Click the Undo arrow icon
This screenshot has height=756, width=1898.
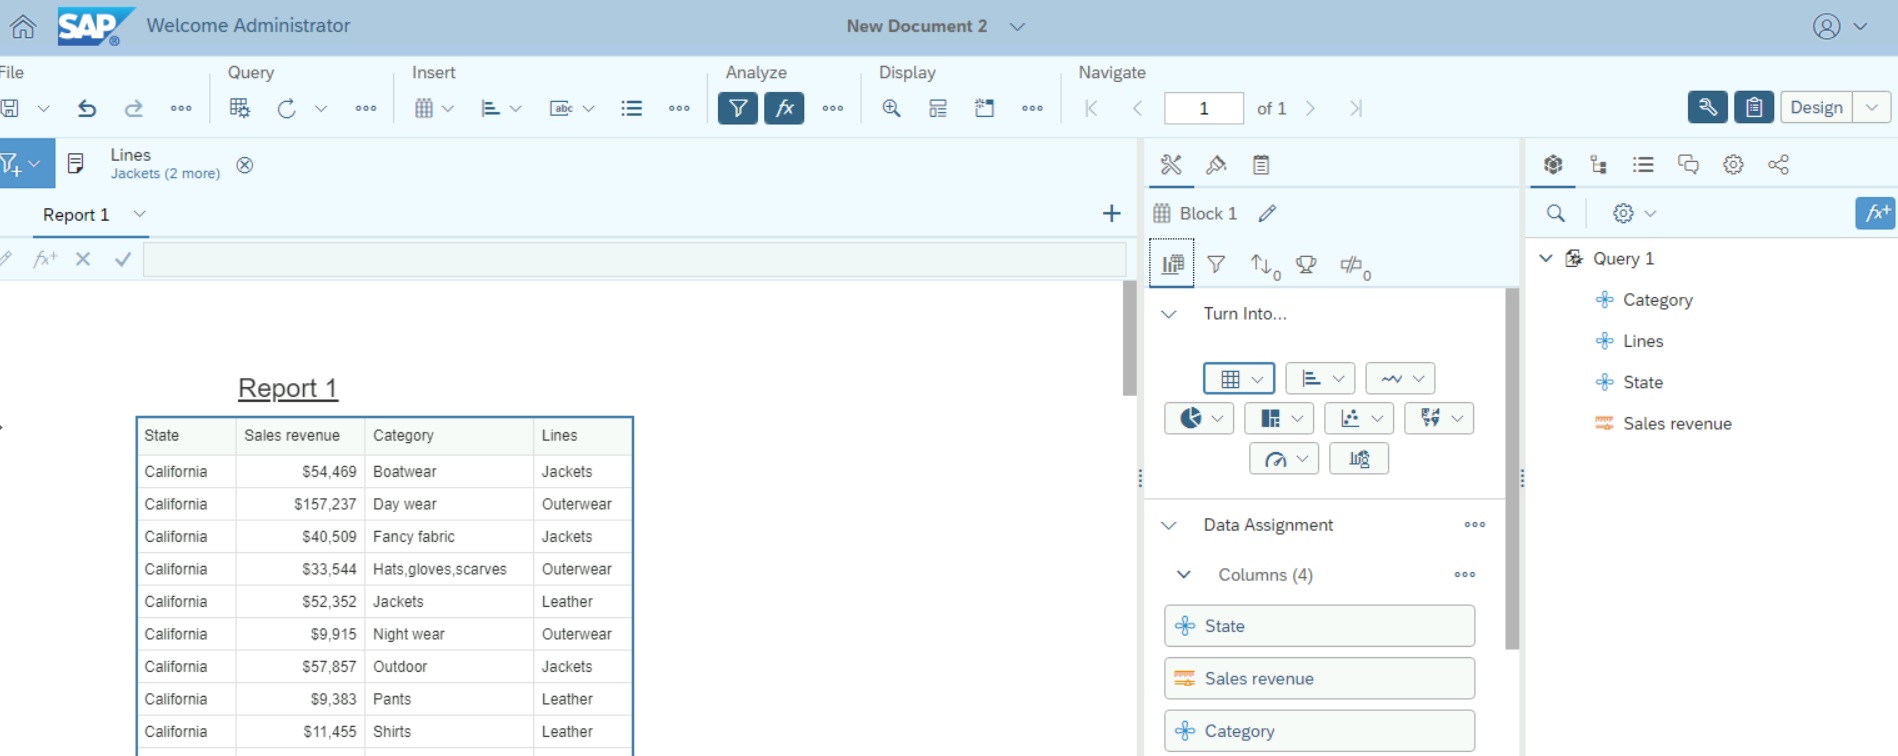tap(87, 108)
